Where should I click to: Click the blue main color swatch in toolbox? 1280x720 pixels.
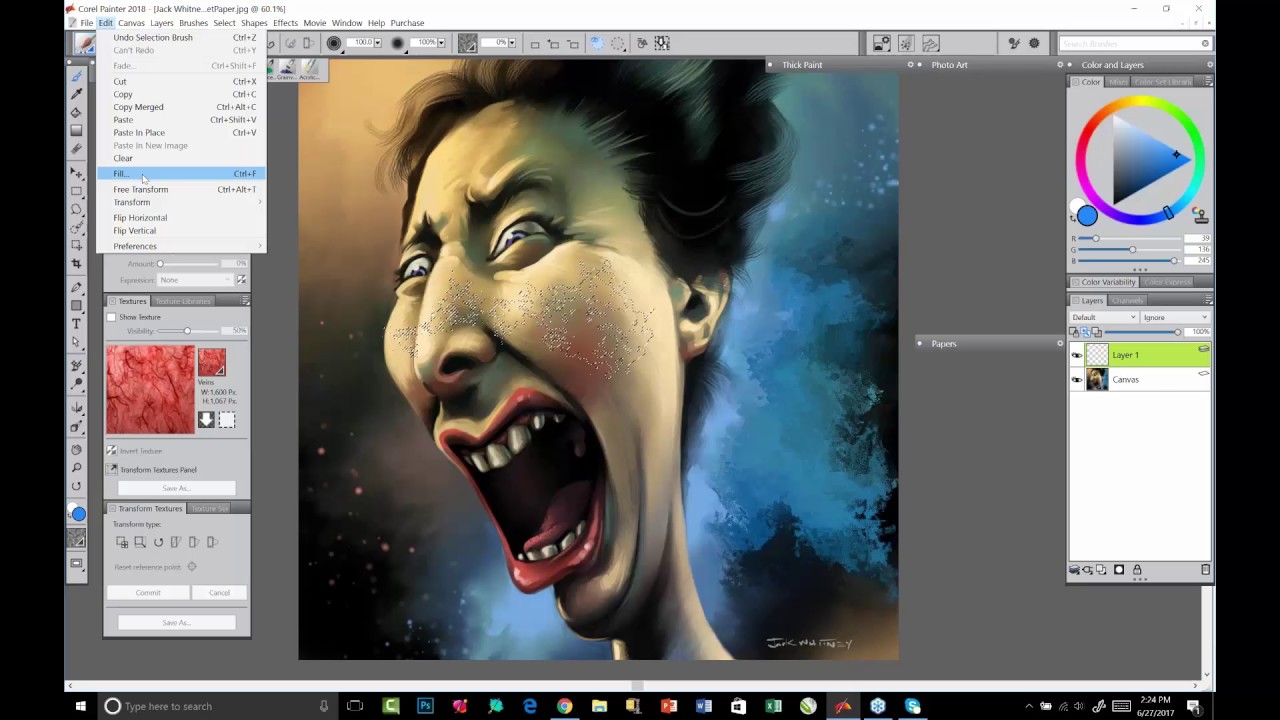pos(78,514)
